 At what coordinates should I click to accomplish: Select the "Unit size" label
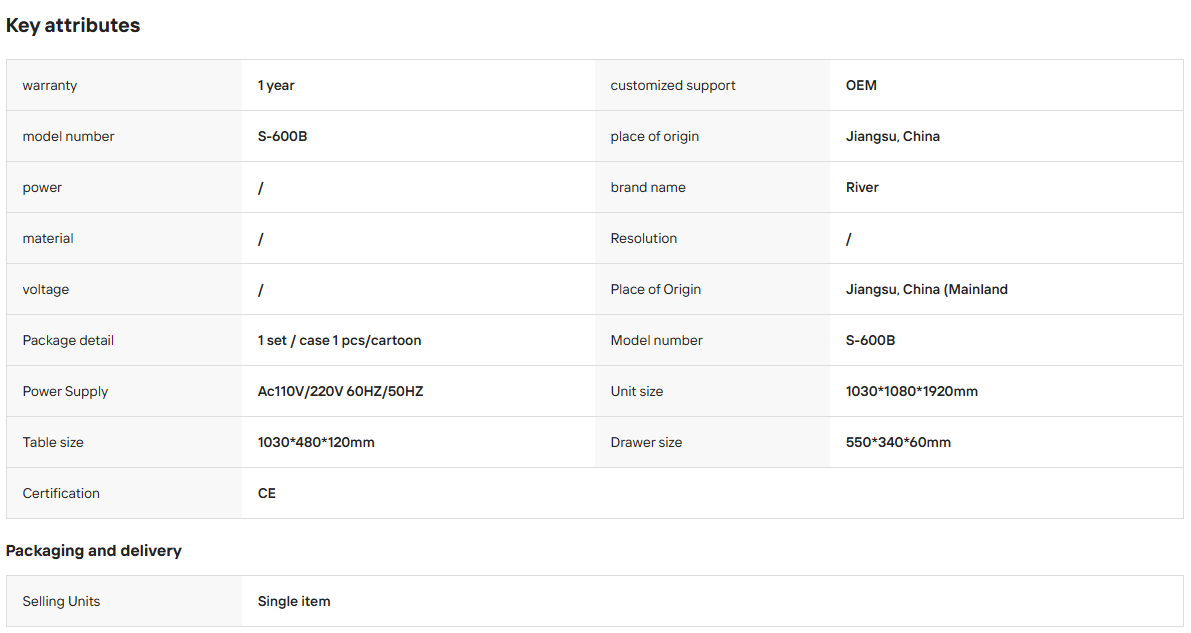[637, 391]
